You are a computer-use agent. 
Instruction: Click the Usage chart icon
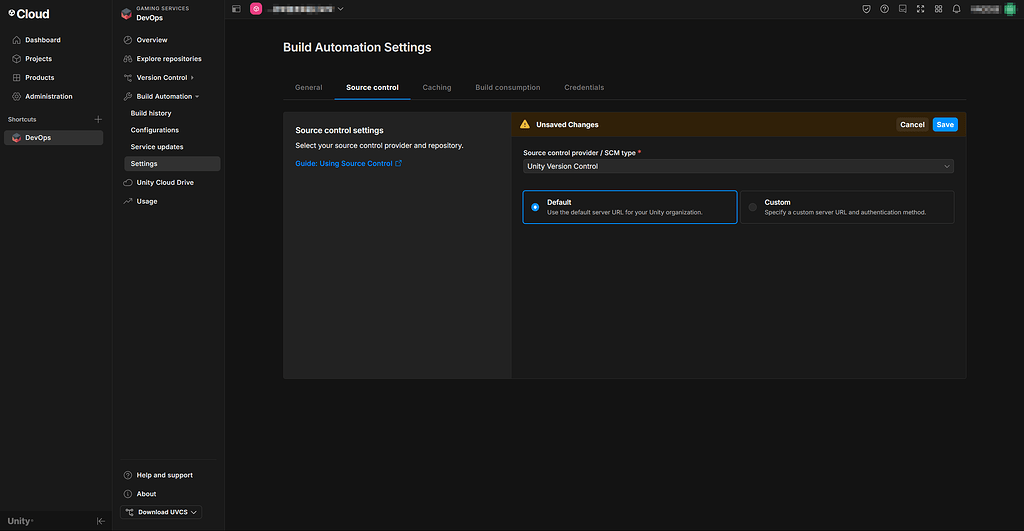(128, 201)
